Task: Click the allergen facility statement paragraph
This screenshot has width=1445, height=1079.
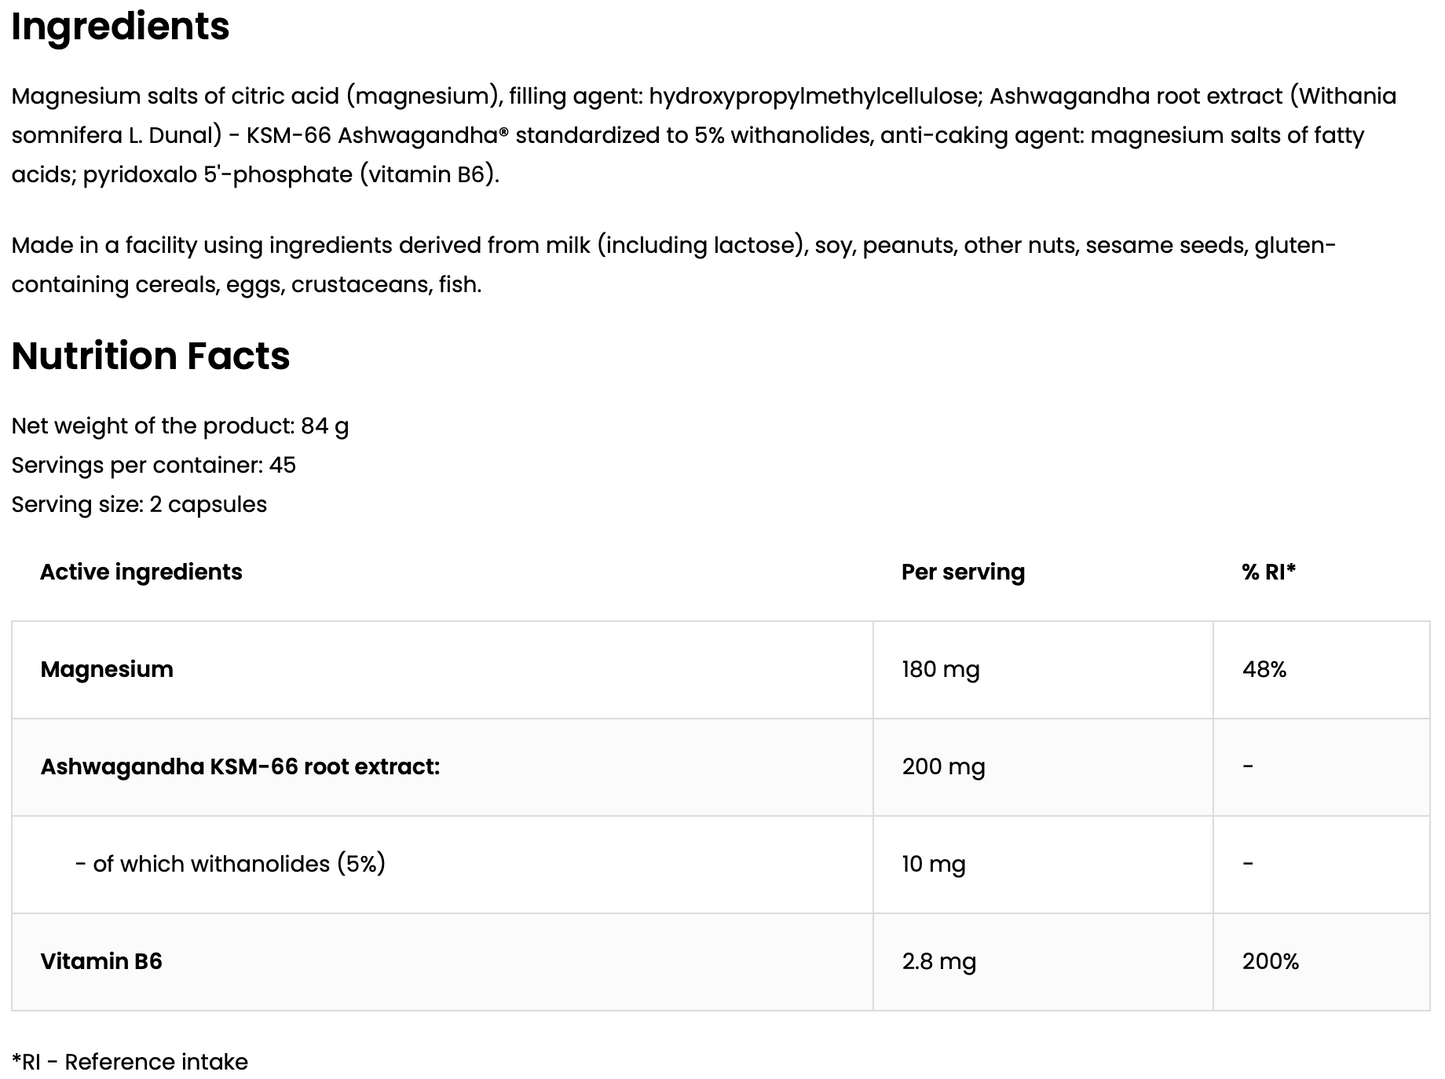Action: coord(672,264)
